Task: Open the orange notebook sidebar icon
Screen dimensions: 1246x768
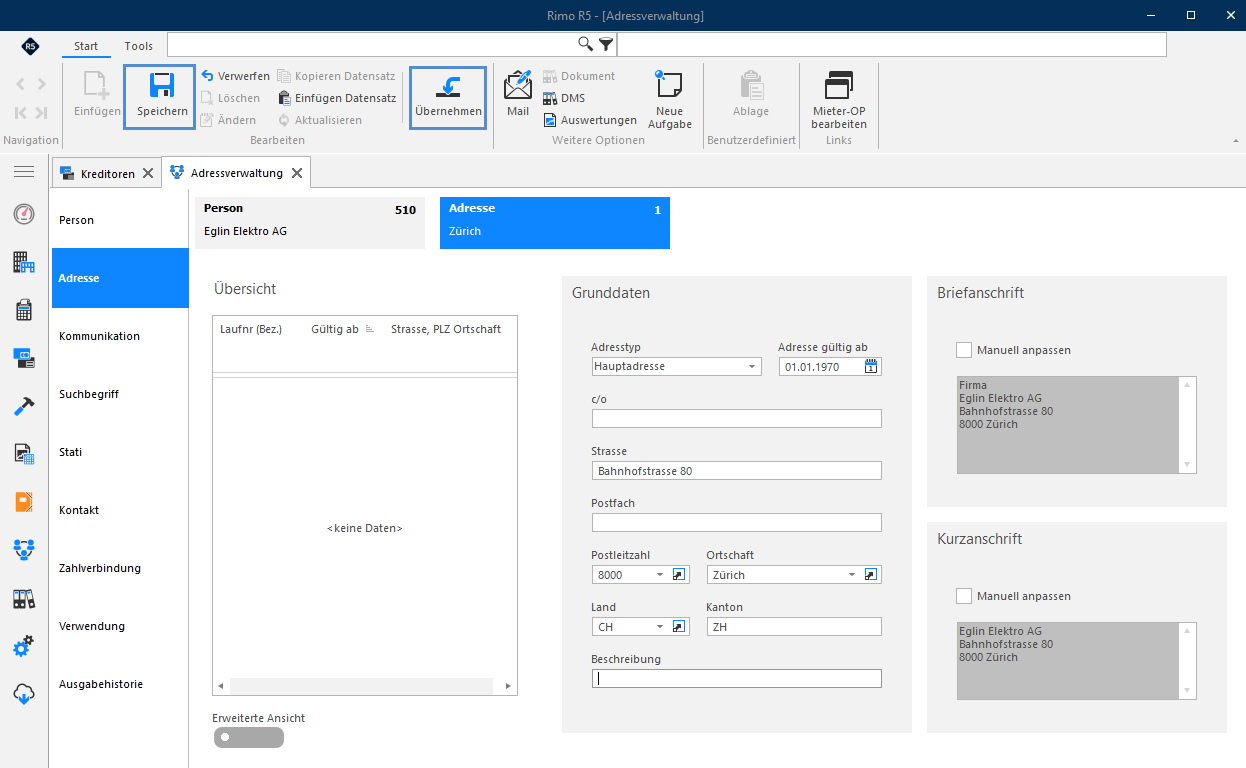Action: coord(24,501)
